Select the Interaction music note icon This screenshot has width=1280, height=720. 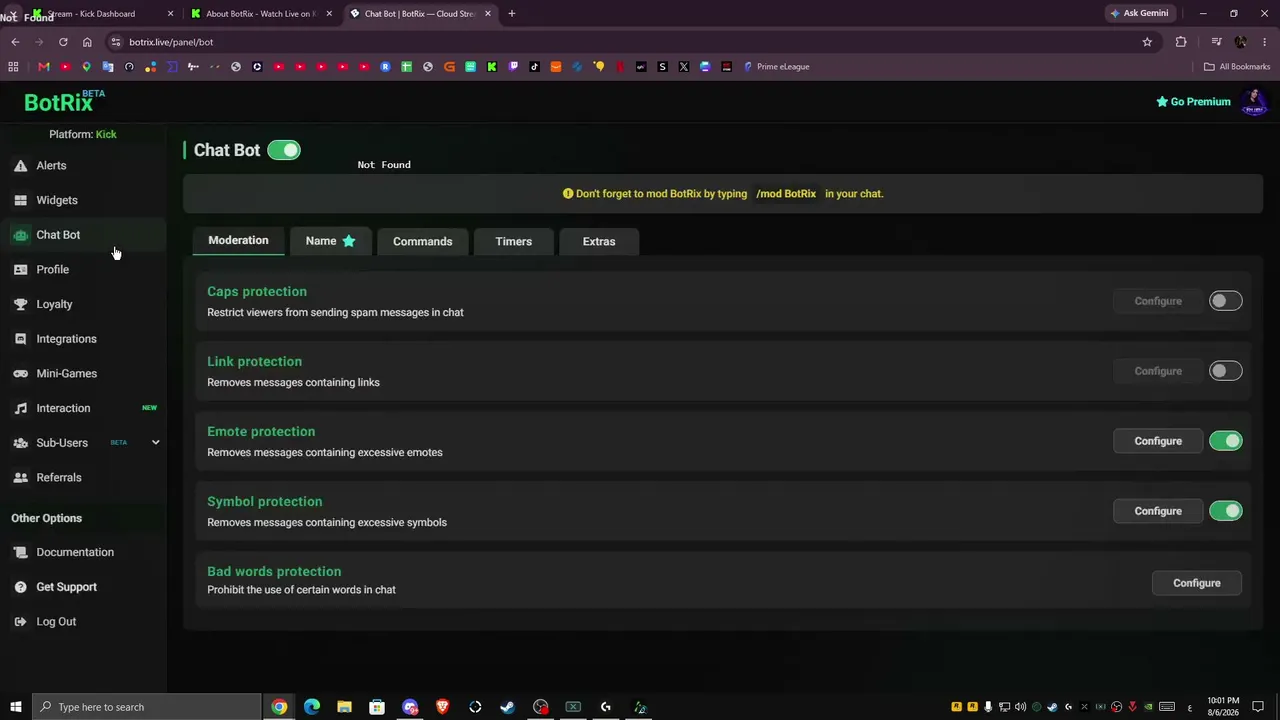20,408
